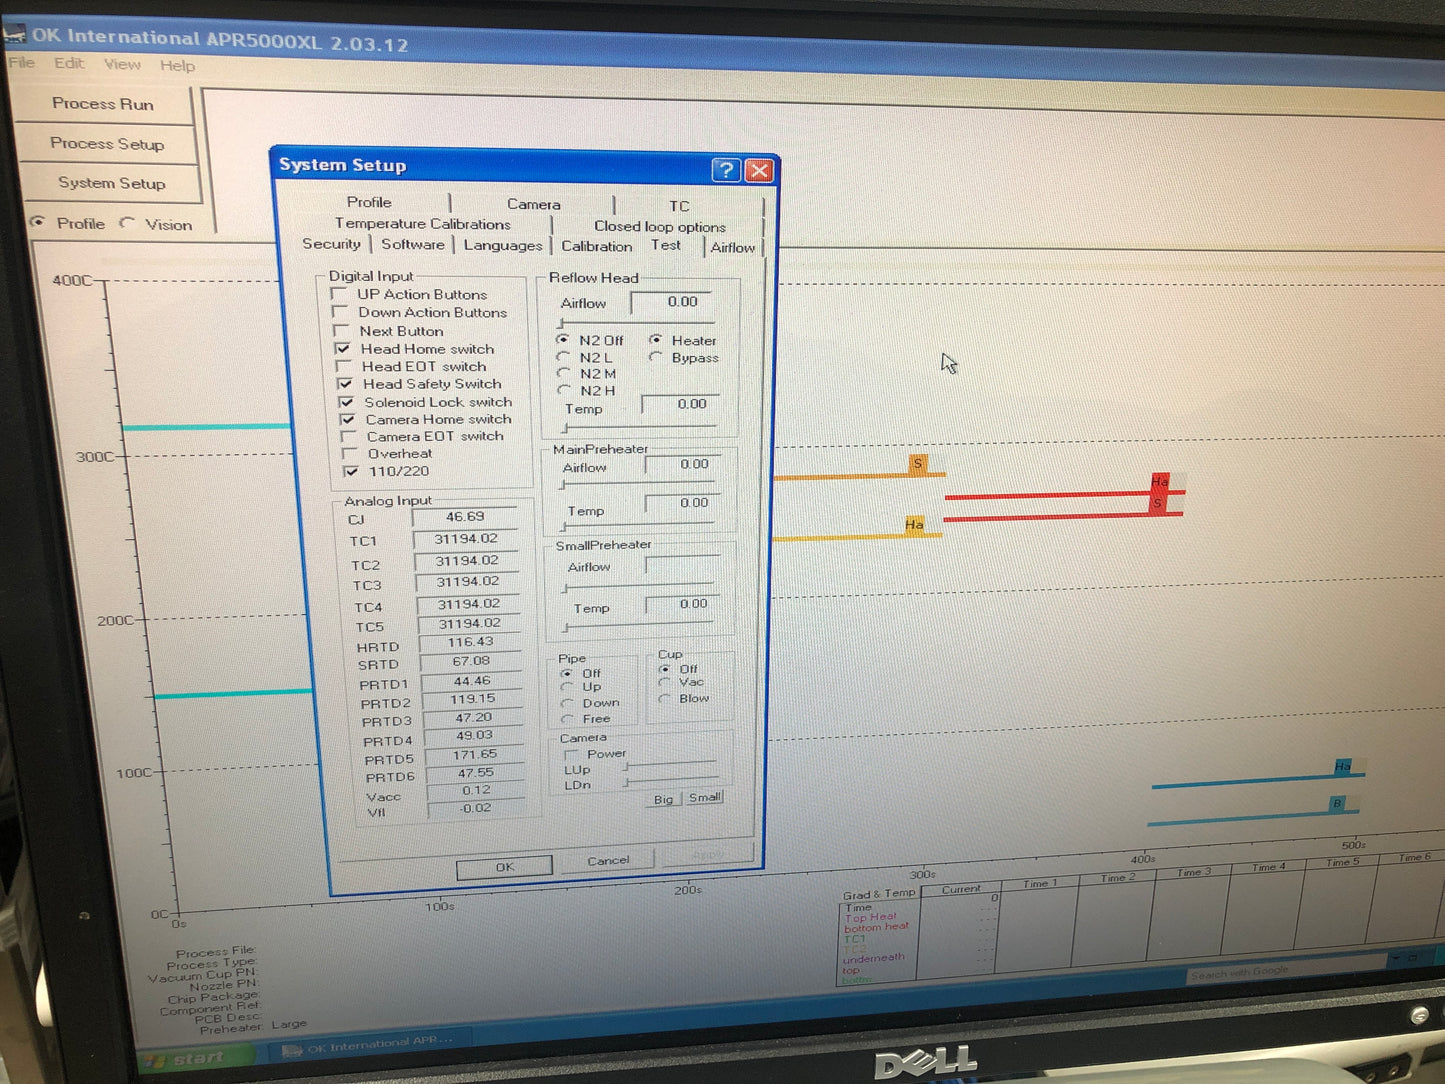Enable the Camera Power checkbox
1445x1084 pixels.
[x=572, y=754]
